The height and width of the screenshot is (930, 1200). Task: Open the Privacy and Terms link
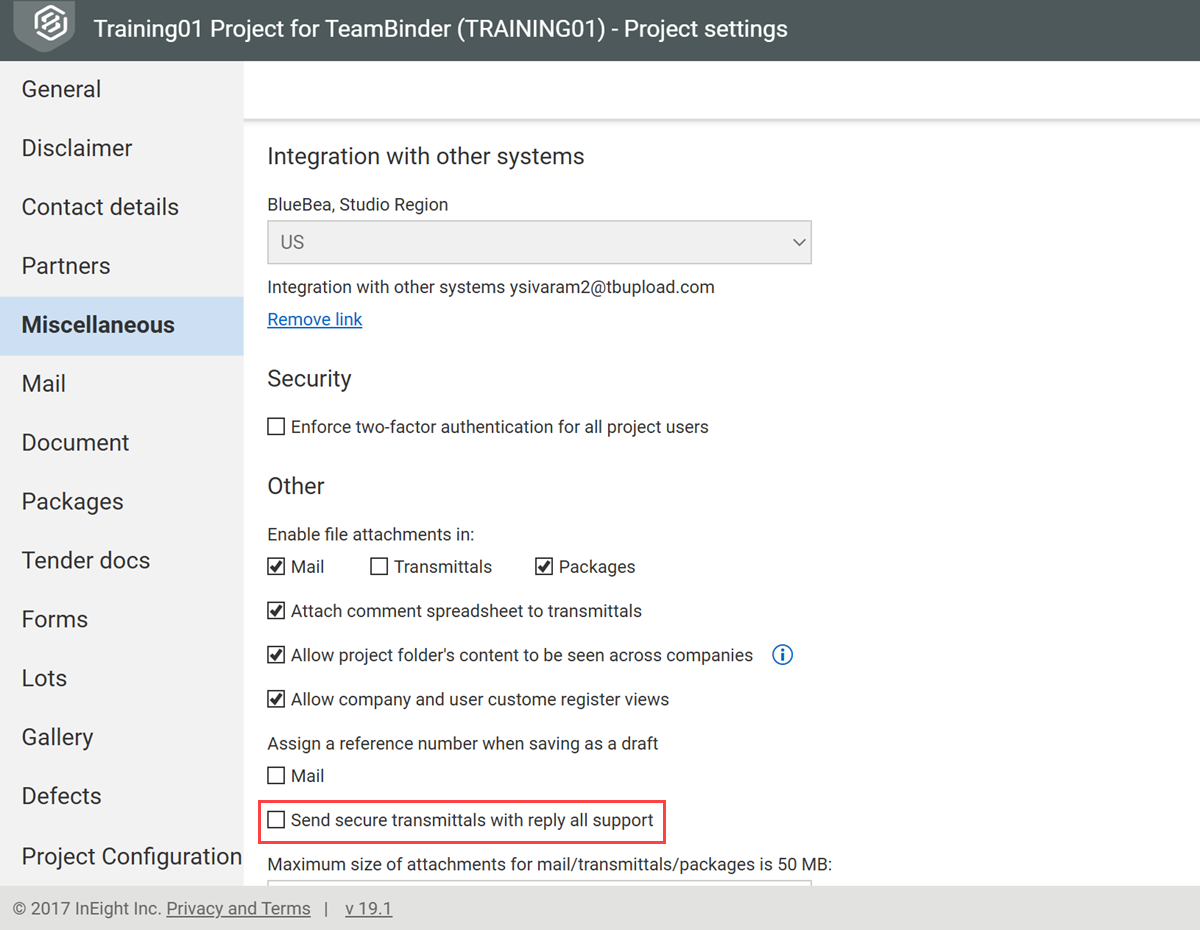click(x=238, y=909)
